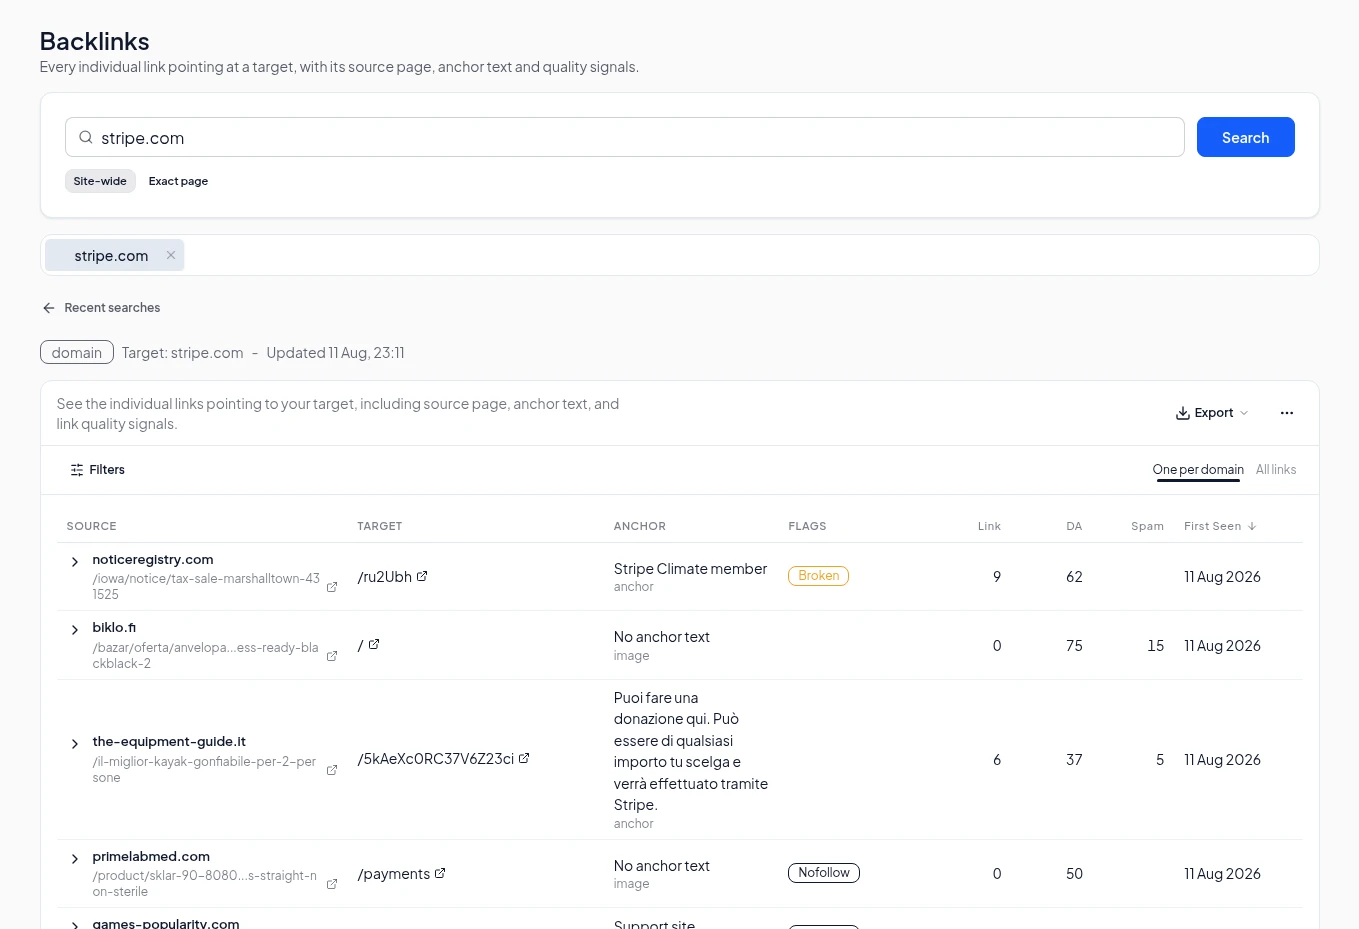This screenshot has height=929, width=1359.
Task: Click DA value 62 for noticeregistry.com
Action: pos(1074,577)
